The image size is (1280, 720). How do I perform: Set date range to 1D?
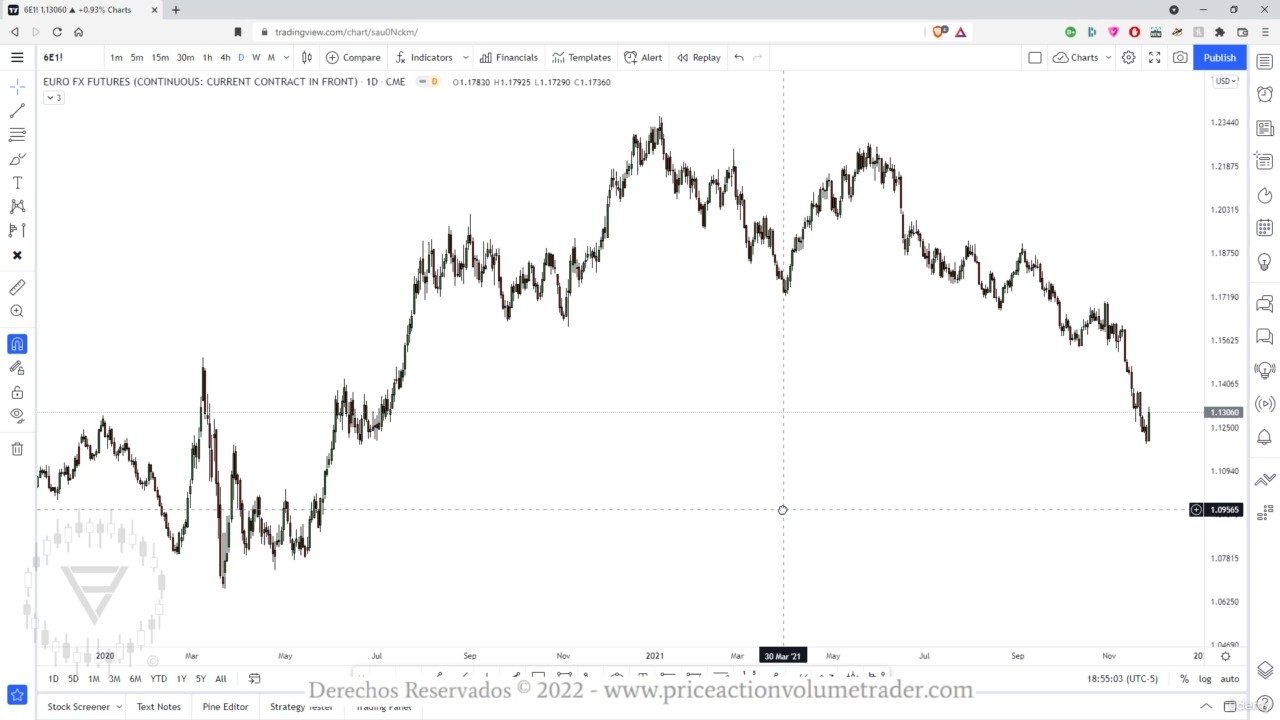[53, 679]
